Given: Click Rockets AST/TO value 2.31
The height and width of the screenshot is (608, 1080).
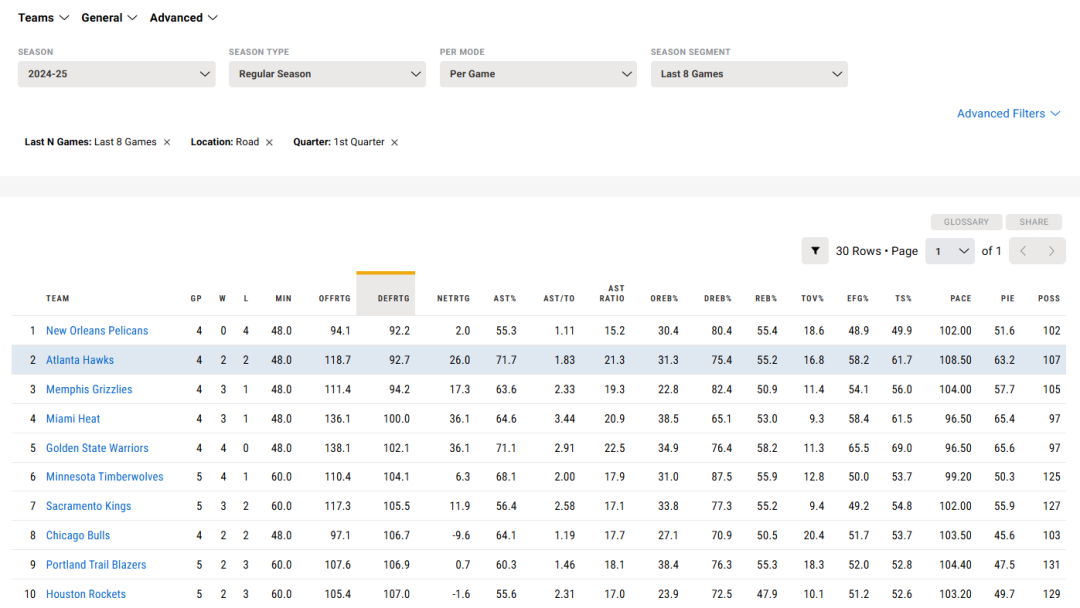Looking at the screenshot, I should point(564,594).
